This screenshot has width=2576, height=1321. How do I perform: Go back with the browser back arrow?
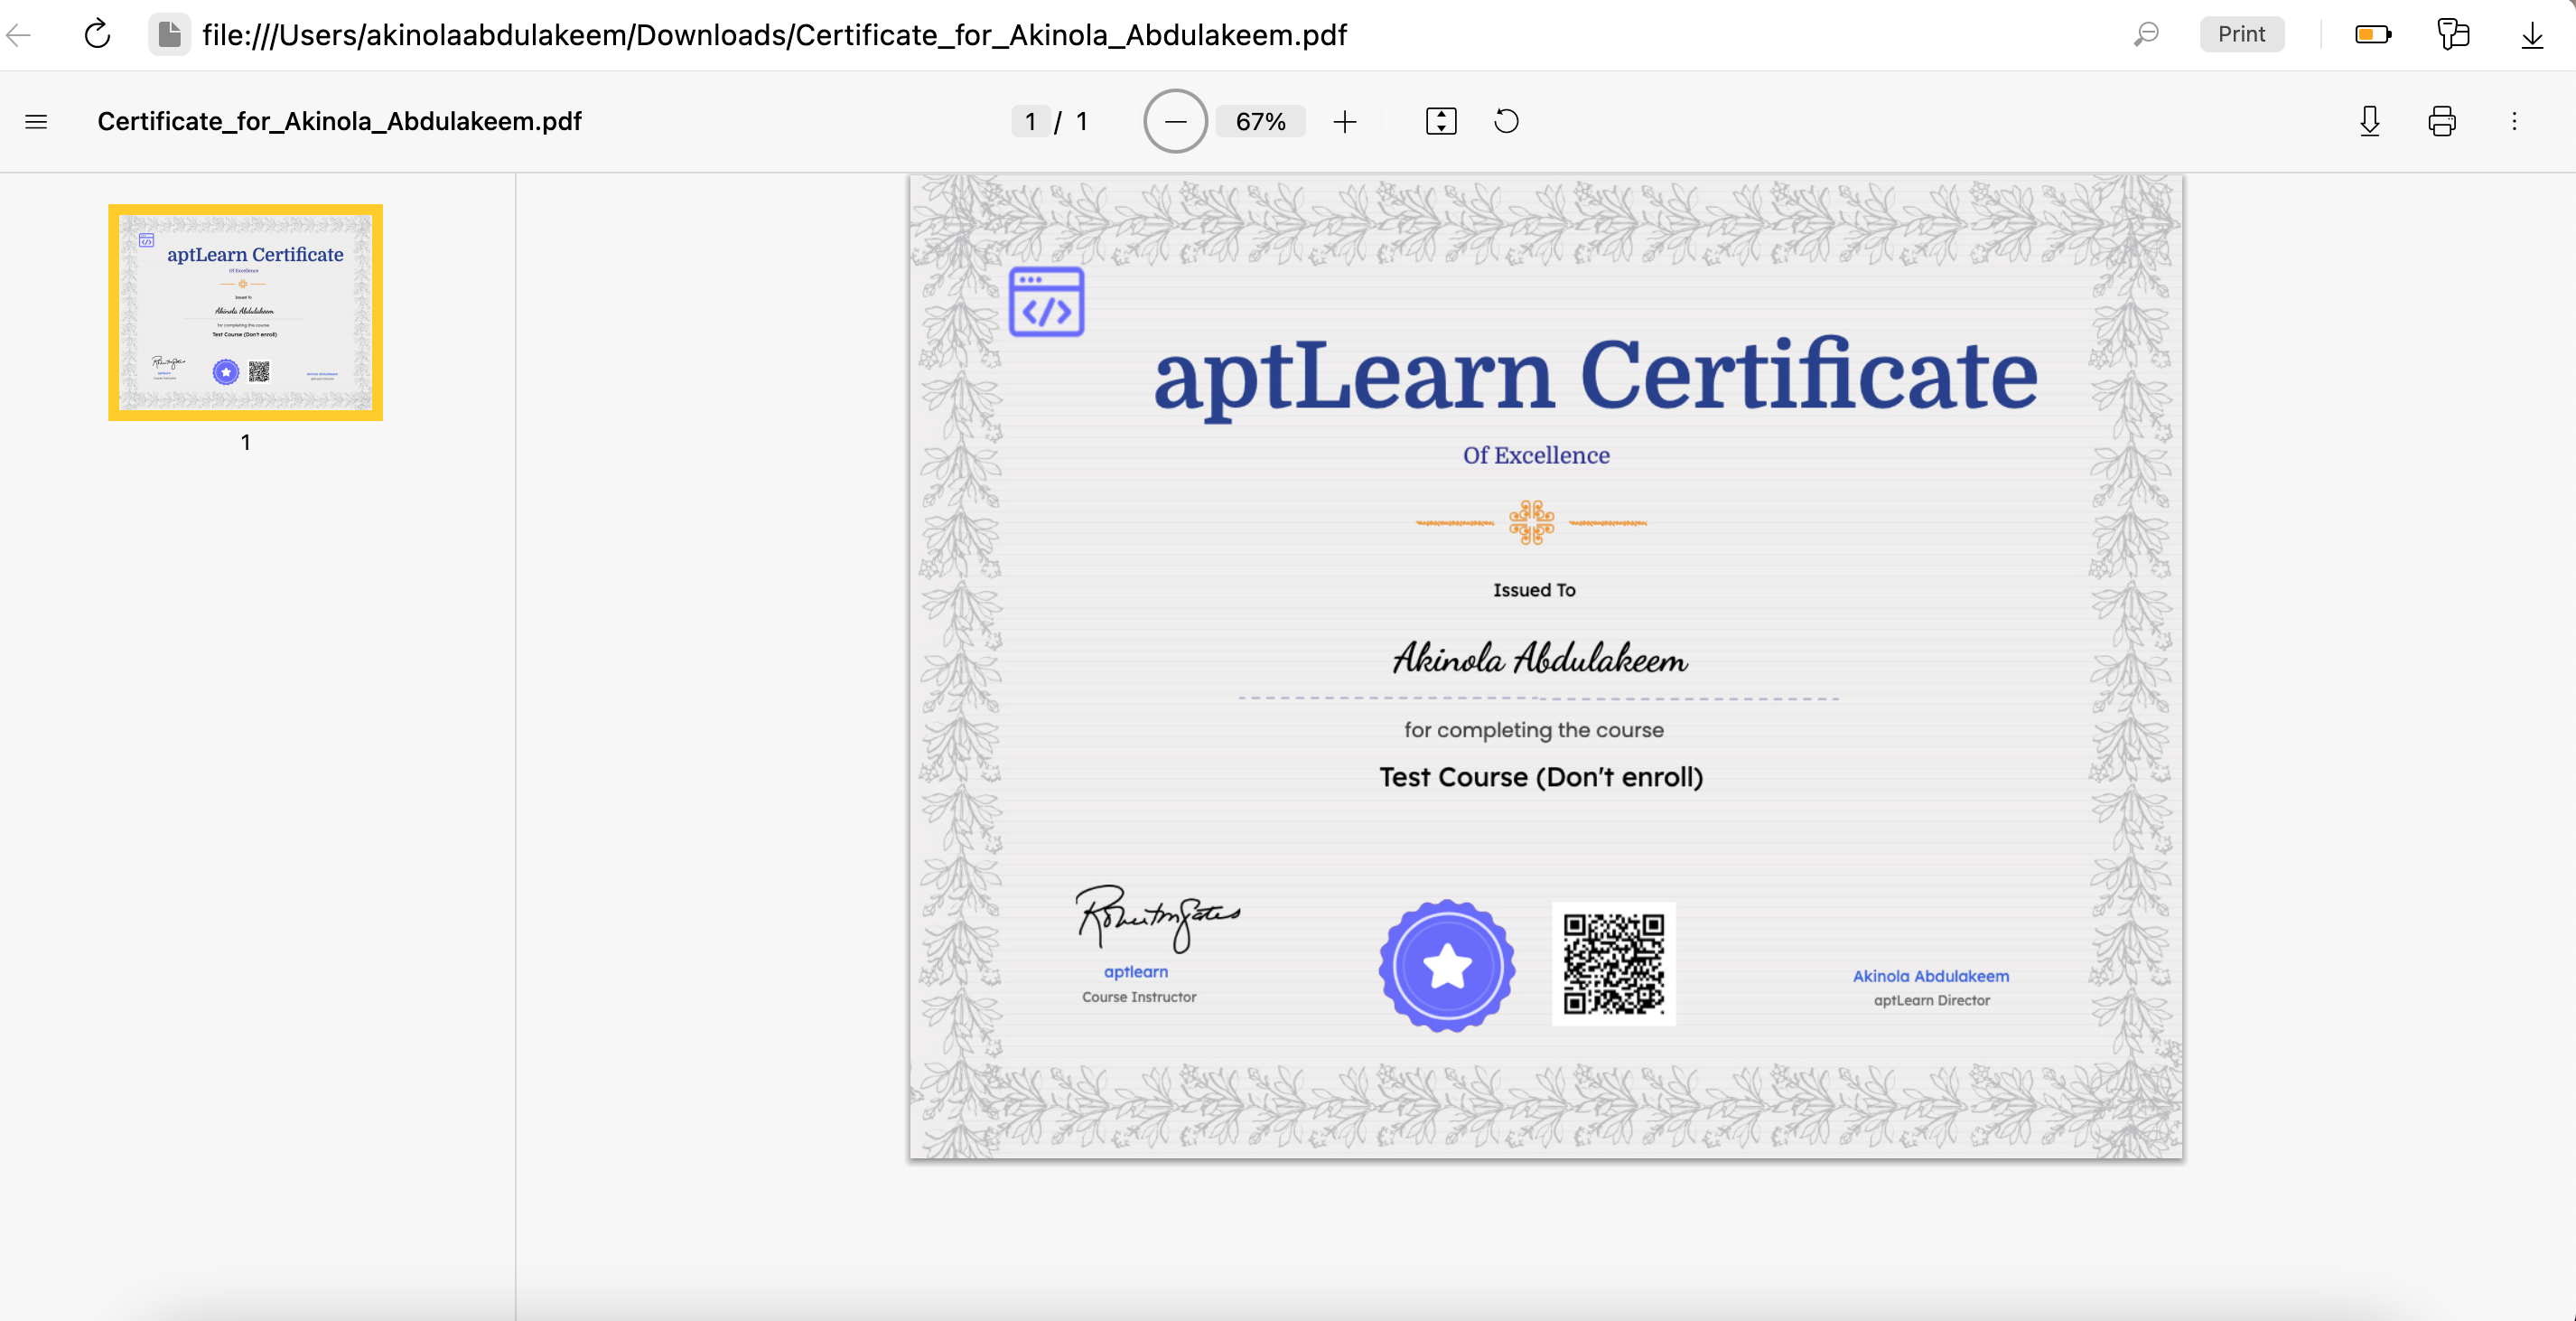pyautogui.click(x=19, y=35)
